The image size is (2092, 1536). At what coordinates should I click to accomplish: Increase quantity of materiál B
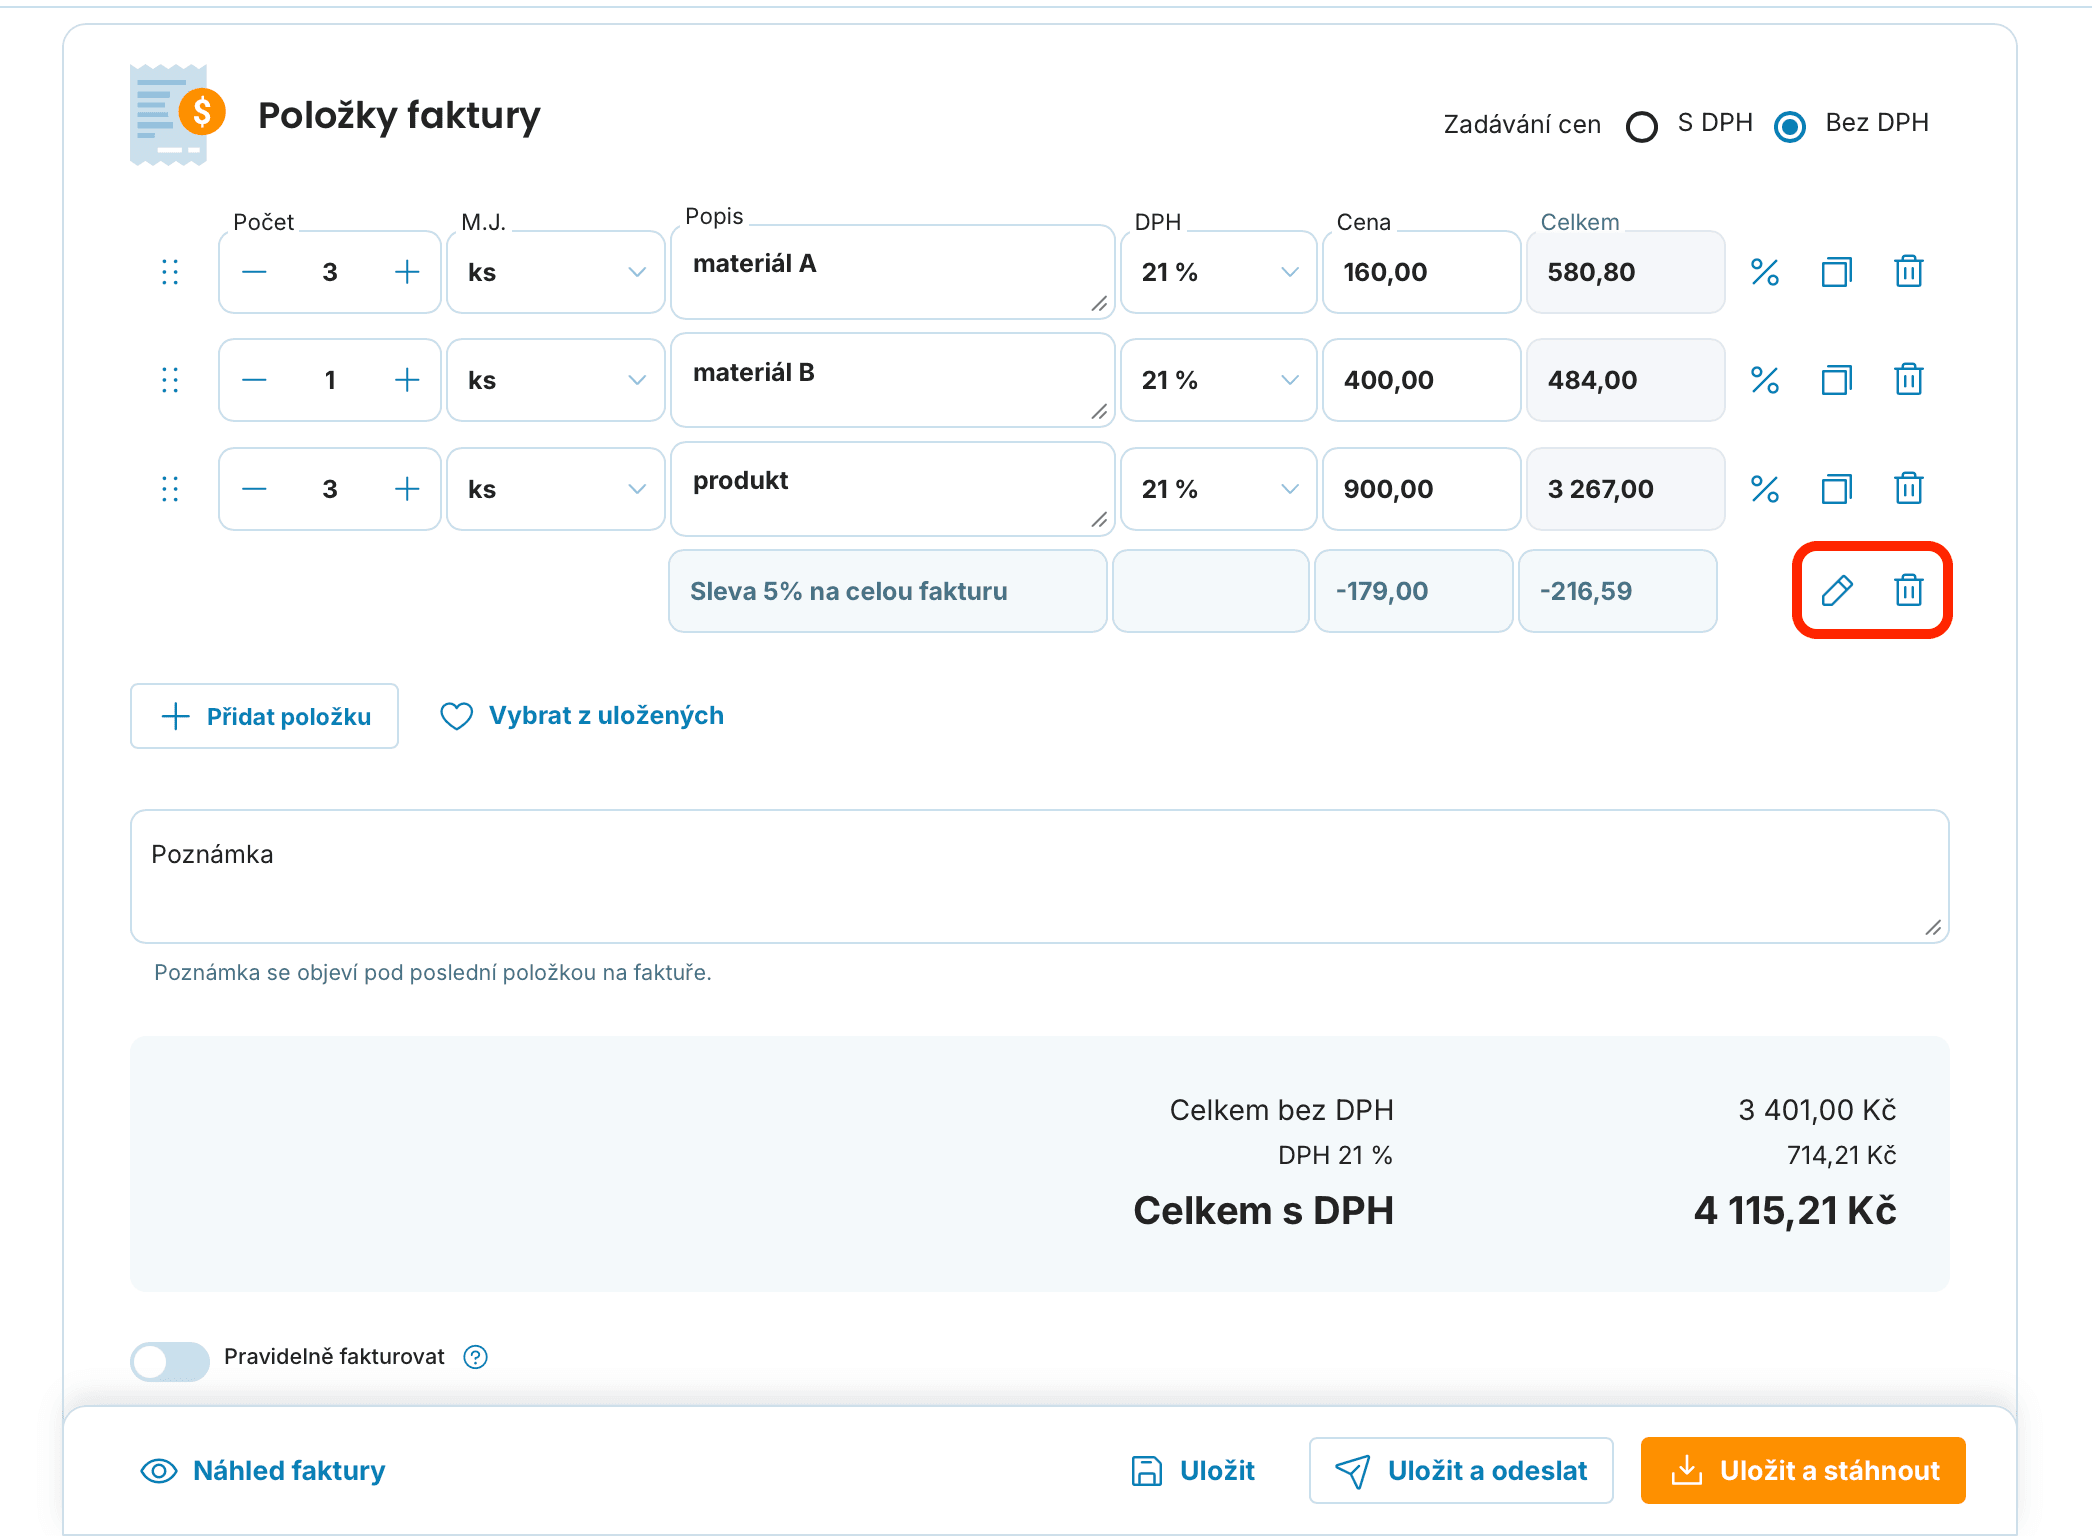point(407,380)
